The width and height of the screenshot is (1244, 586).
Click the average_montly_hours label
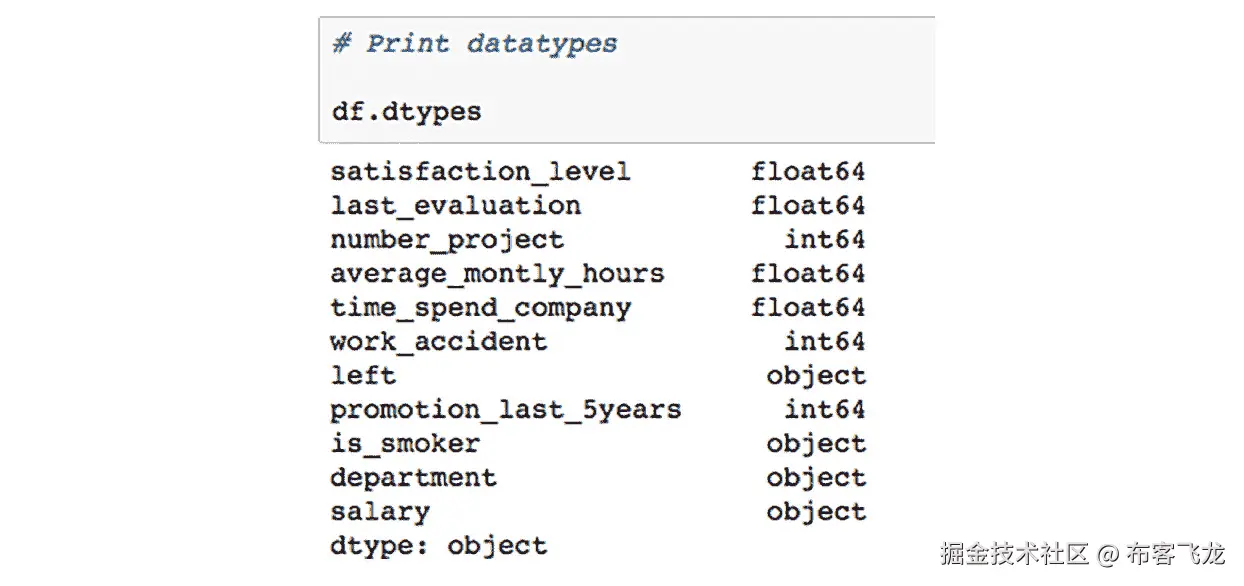[x=497, y=274]
